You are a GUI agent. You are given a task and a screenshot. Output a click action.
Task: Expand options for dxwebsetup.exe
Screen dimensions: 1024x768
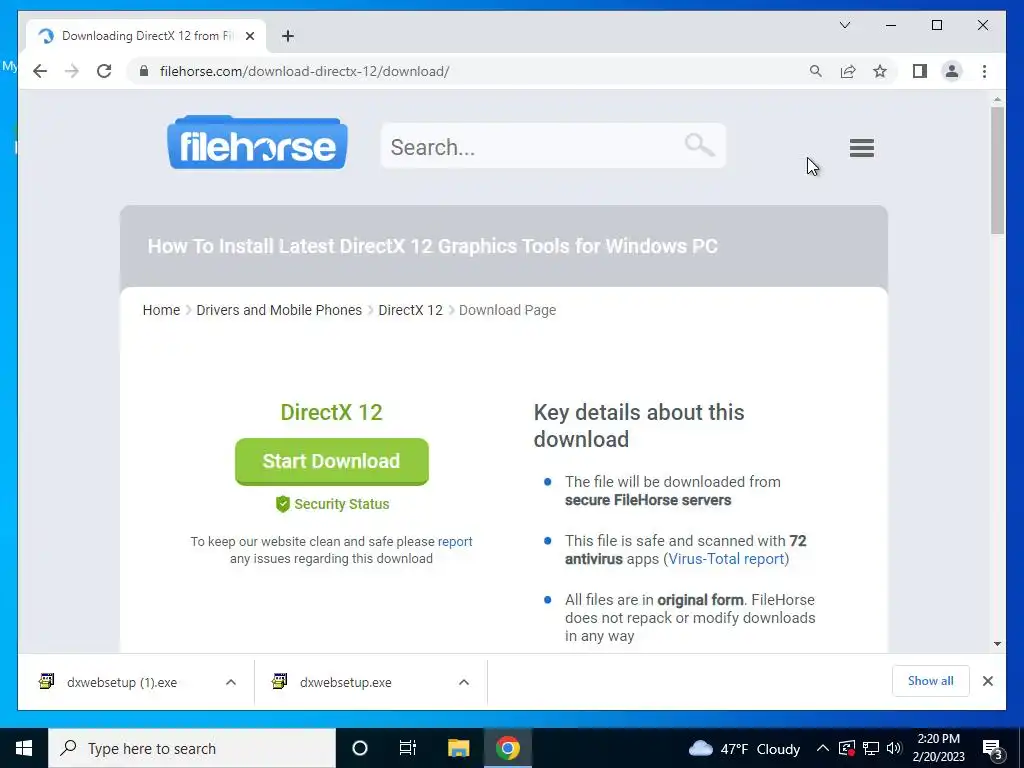(x=464, y=682)
